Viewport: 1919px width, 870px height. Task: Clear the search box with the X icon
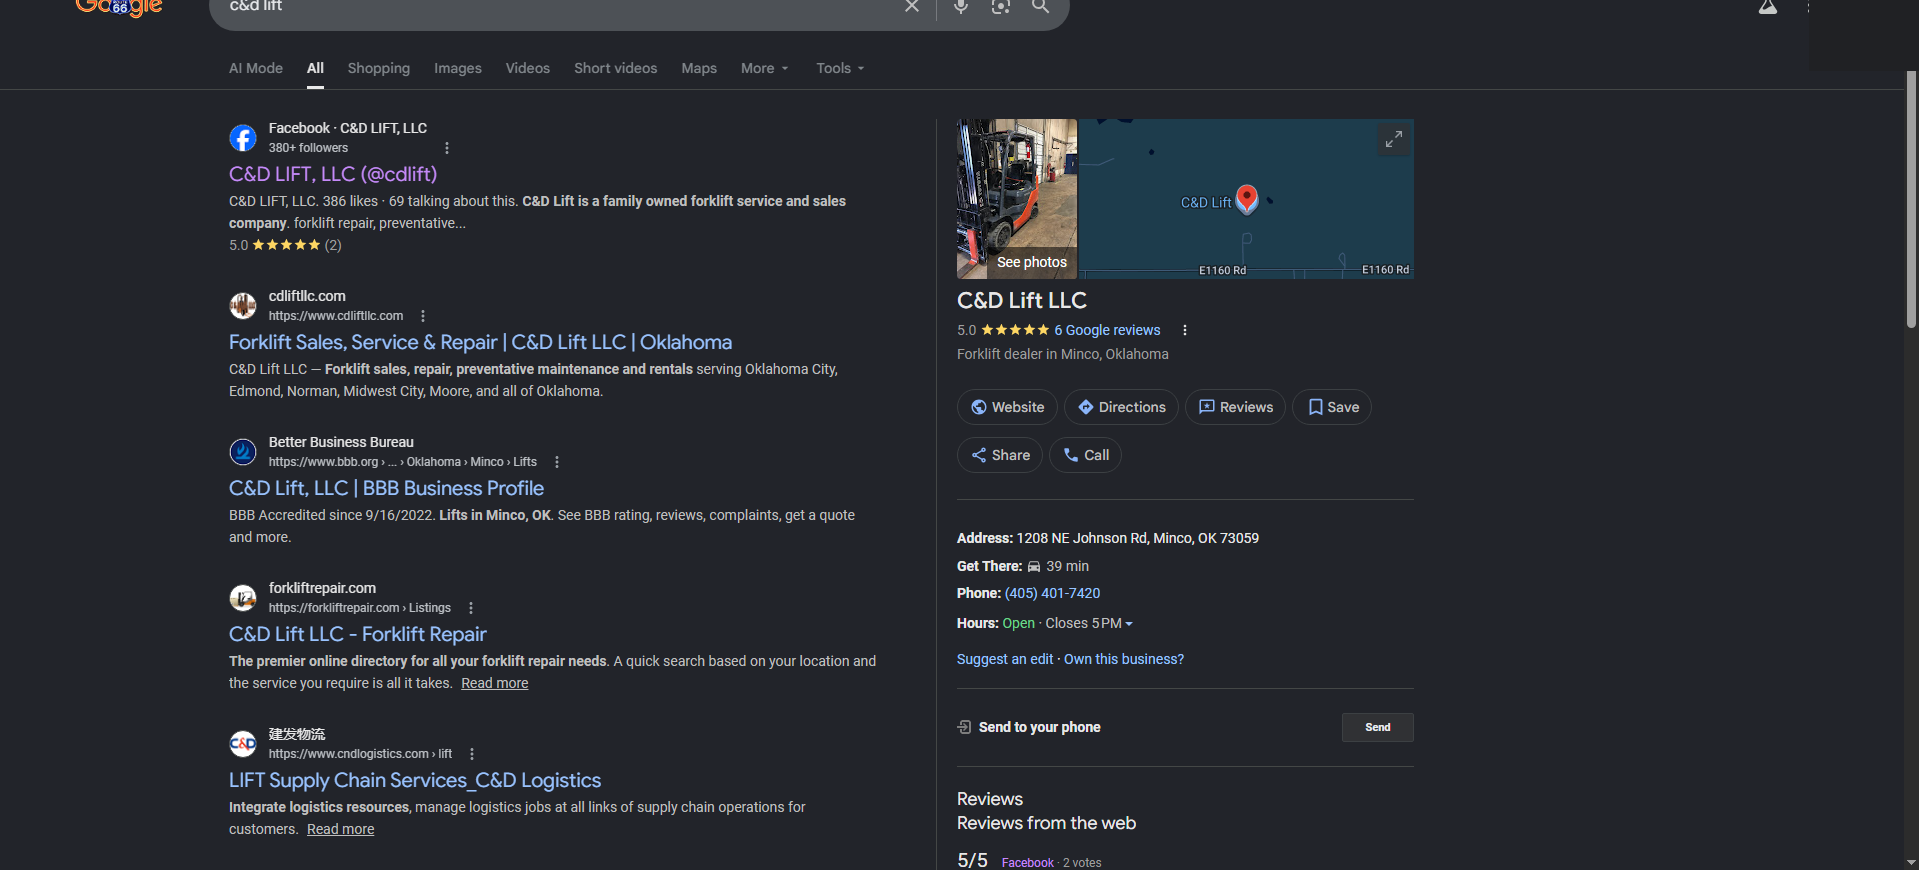point(912,6)
